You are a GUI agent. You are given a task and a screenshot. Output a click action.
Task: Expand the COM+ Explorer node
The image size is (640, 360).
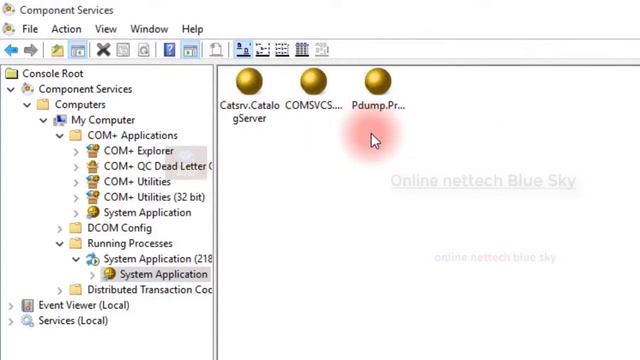(x=76, y=151)
